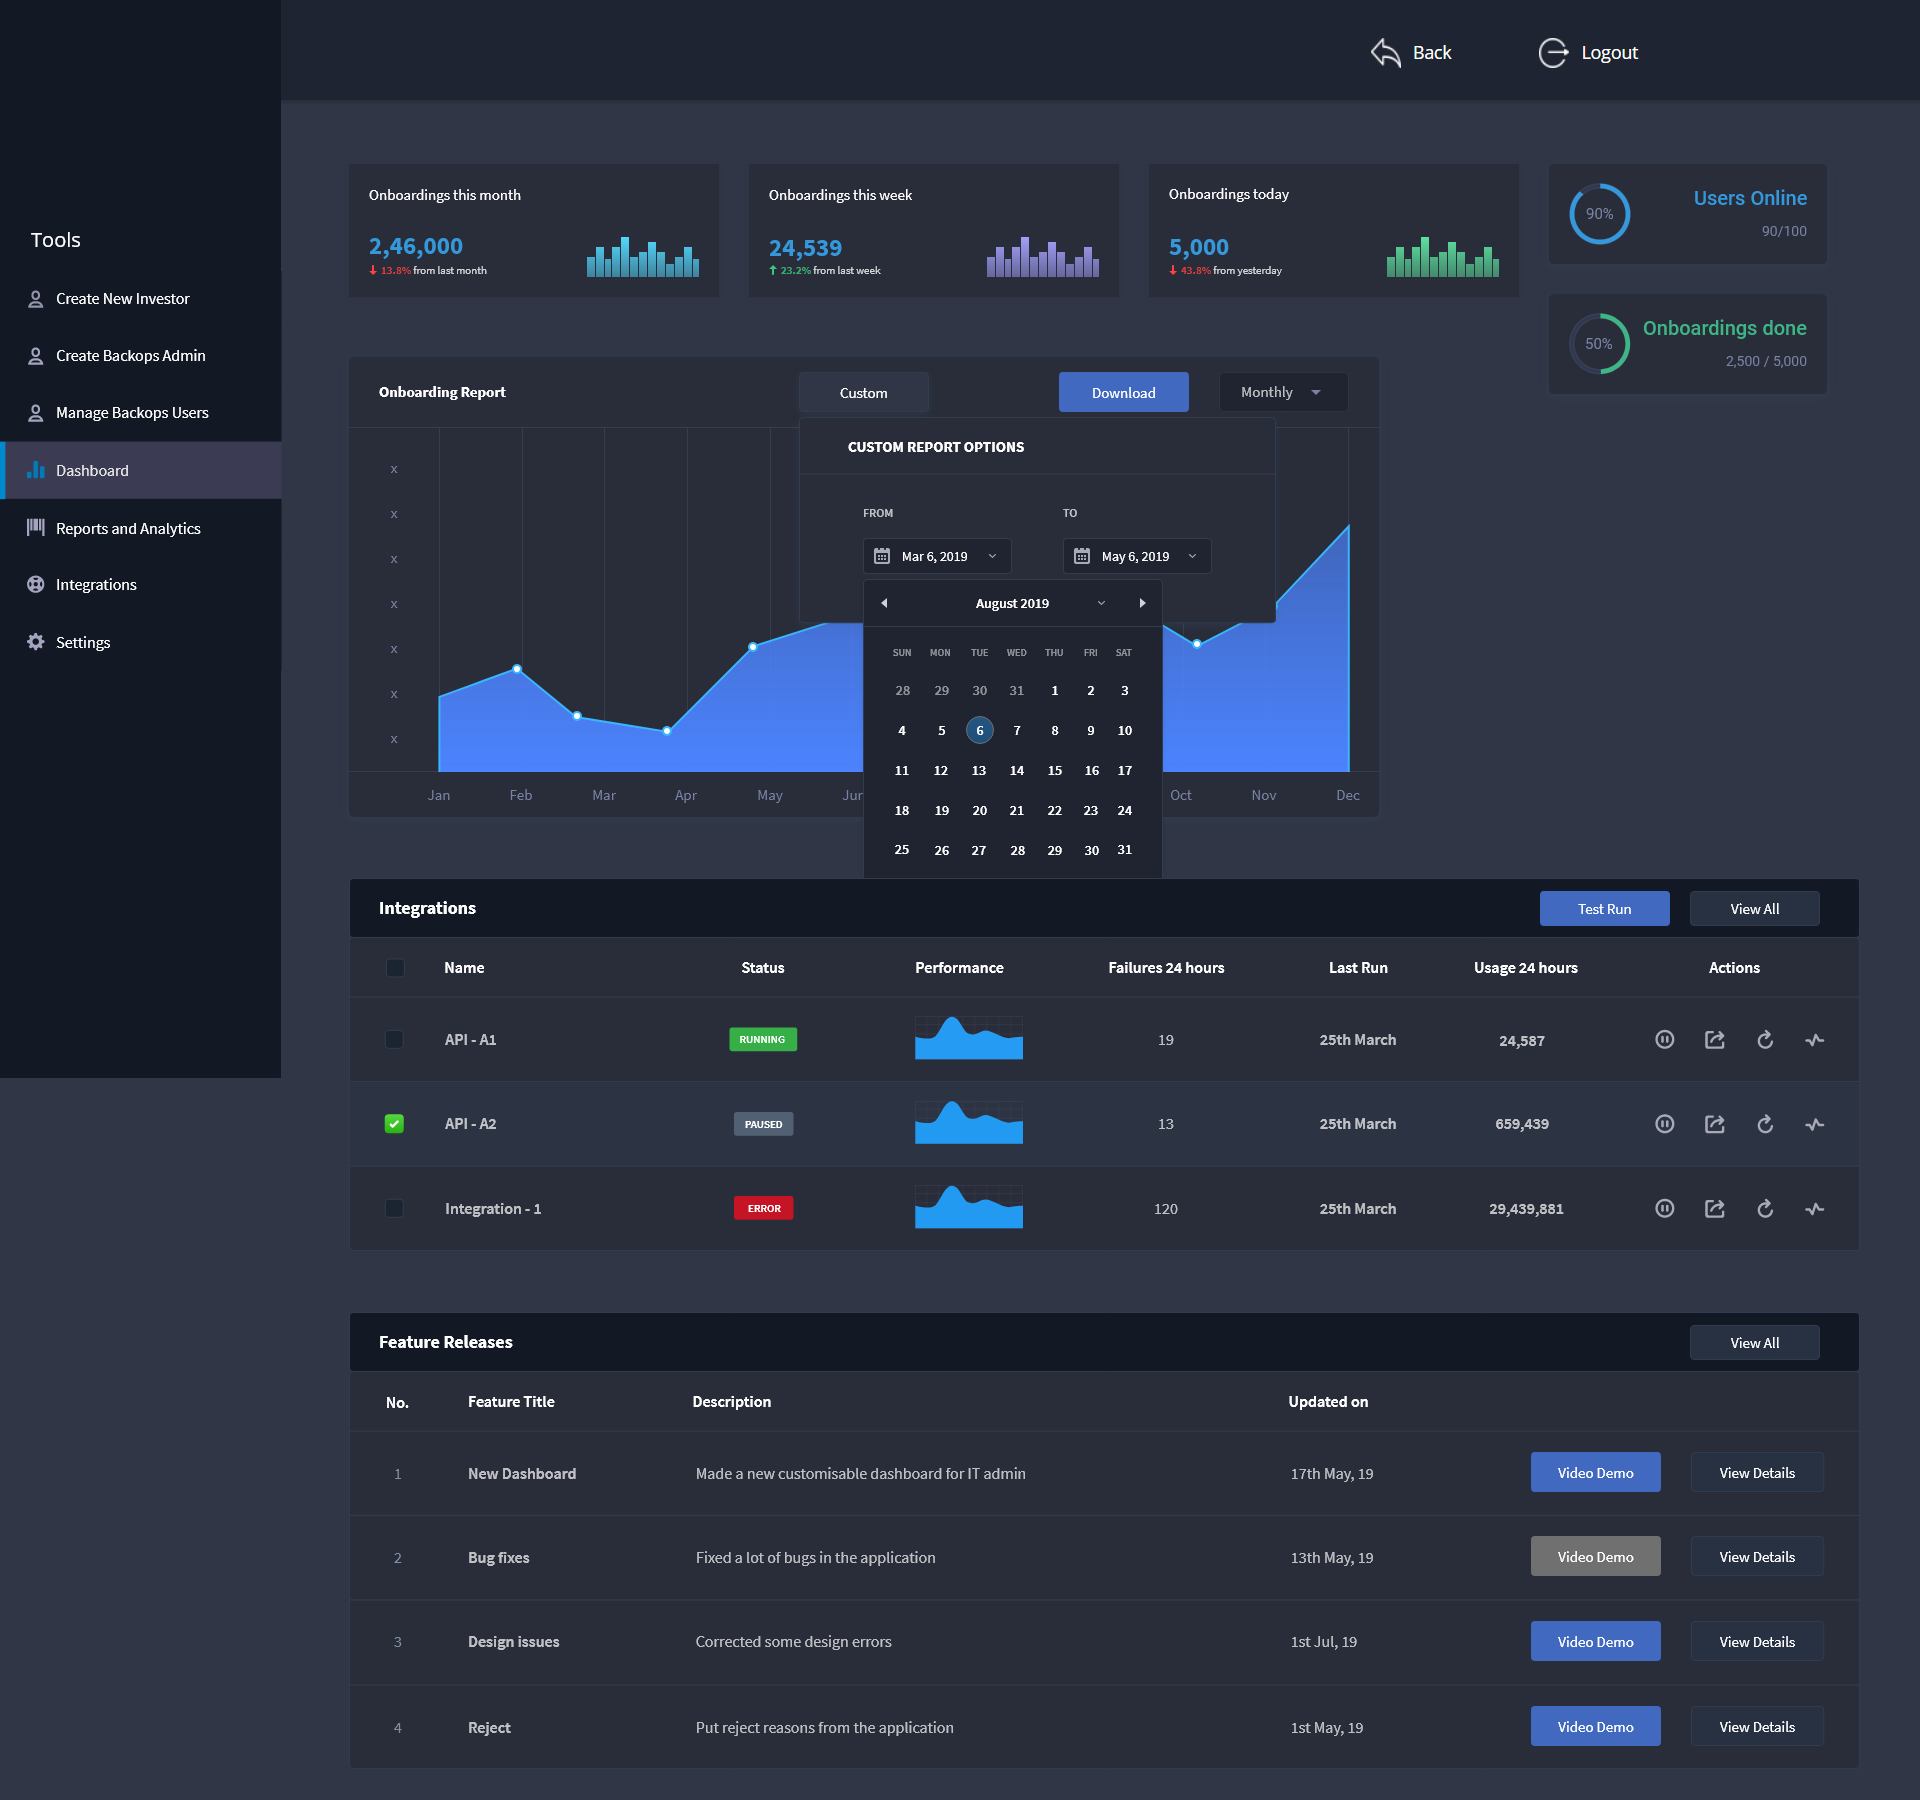Click the share/export icon for API - A2
Viewport: 1920px width, 1800px height.
(1714, 1124)
